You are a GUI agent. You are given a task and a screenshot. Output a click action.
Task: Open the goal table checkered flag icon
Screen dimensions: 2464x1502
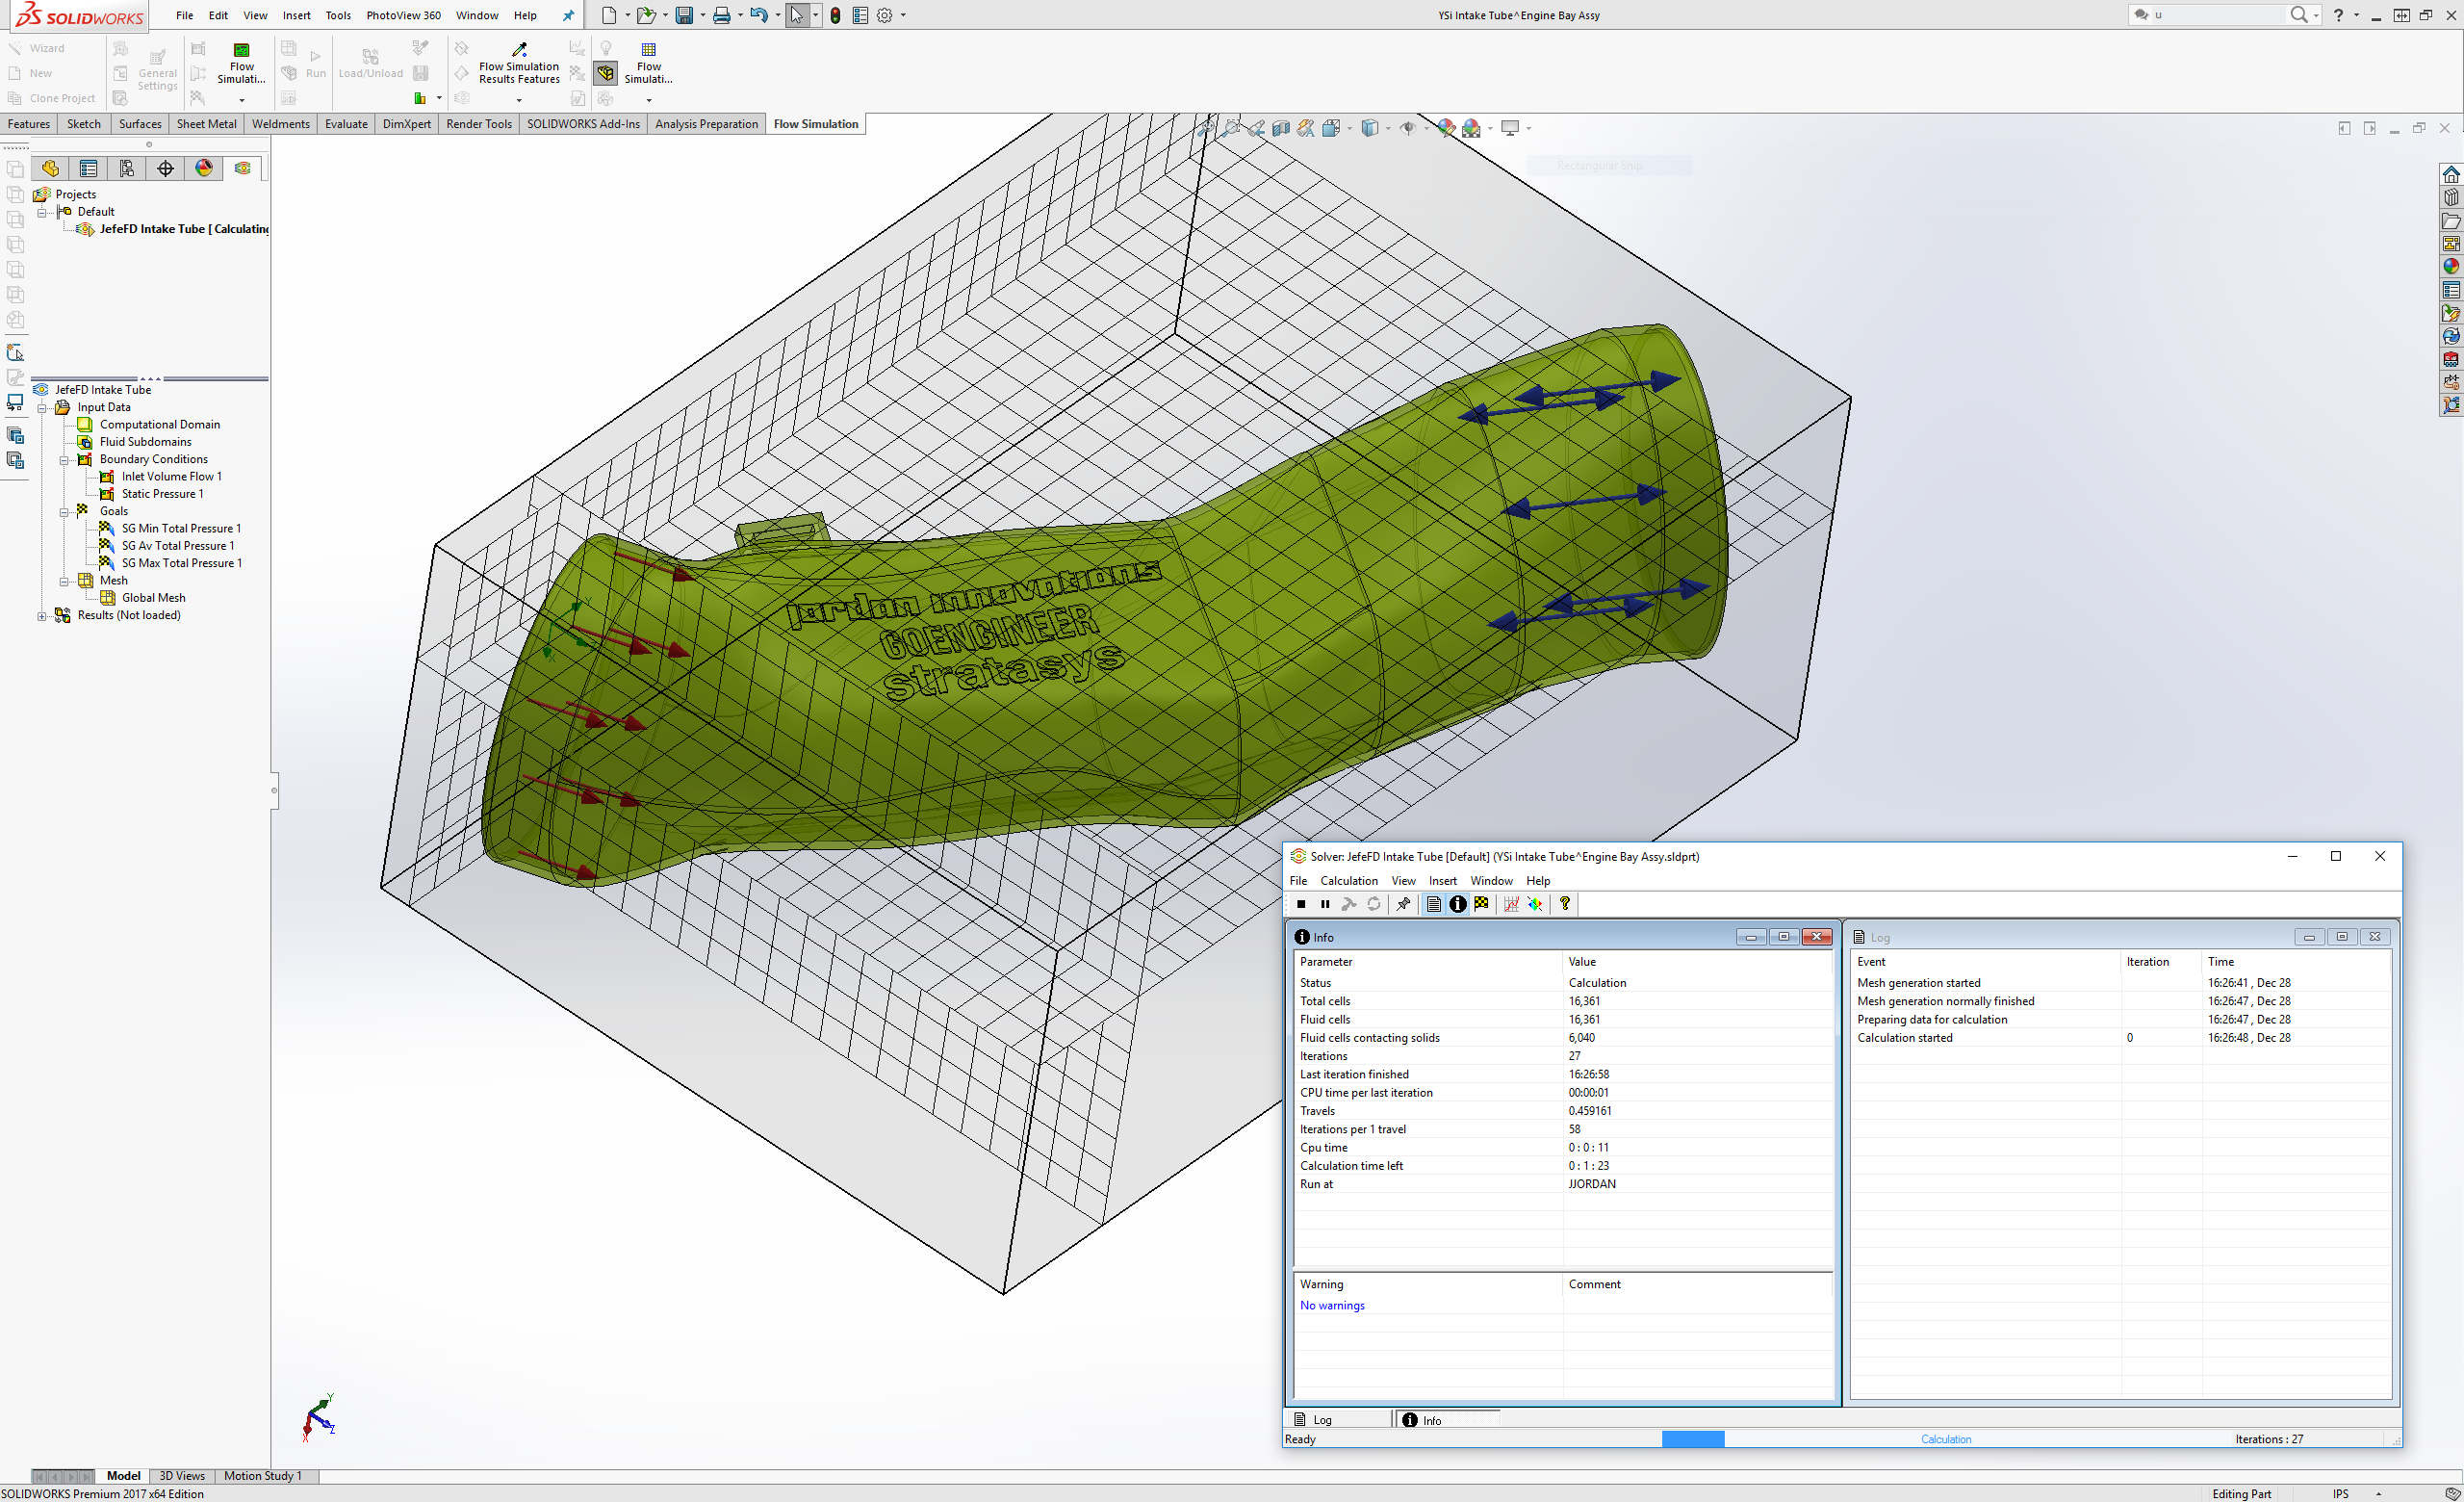(1481, 904)
